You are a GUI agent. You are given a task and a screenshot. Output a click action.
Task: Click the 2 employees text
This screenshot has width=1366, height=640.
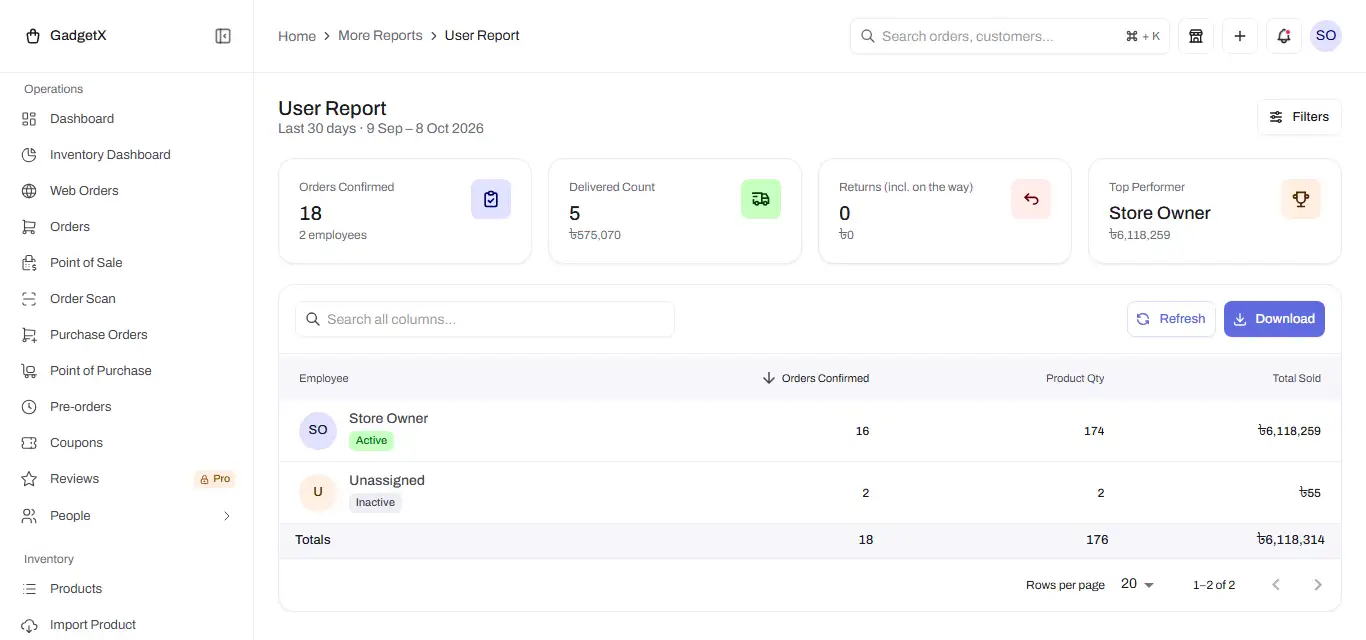click(333, 235)
